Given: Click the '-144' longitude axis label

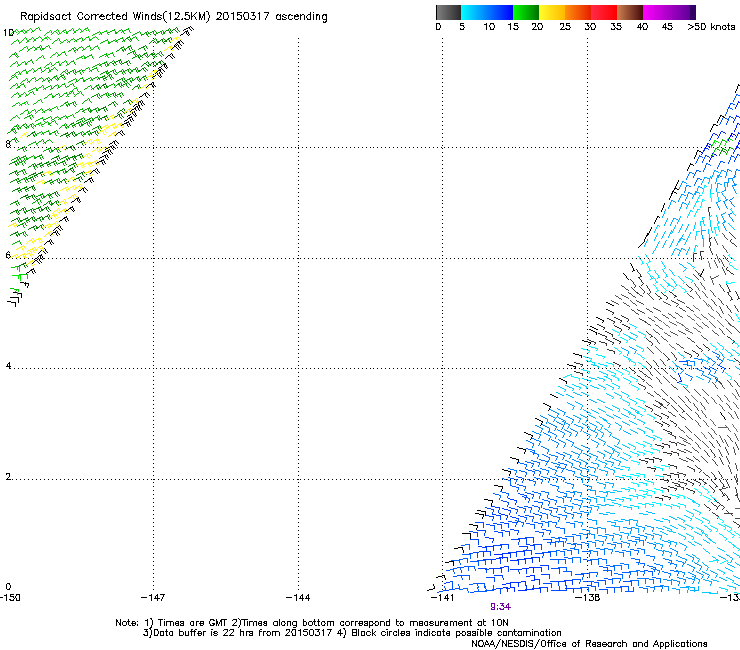Looking at the screenshot, I should [298, 598].
